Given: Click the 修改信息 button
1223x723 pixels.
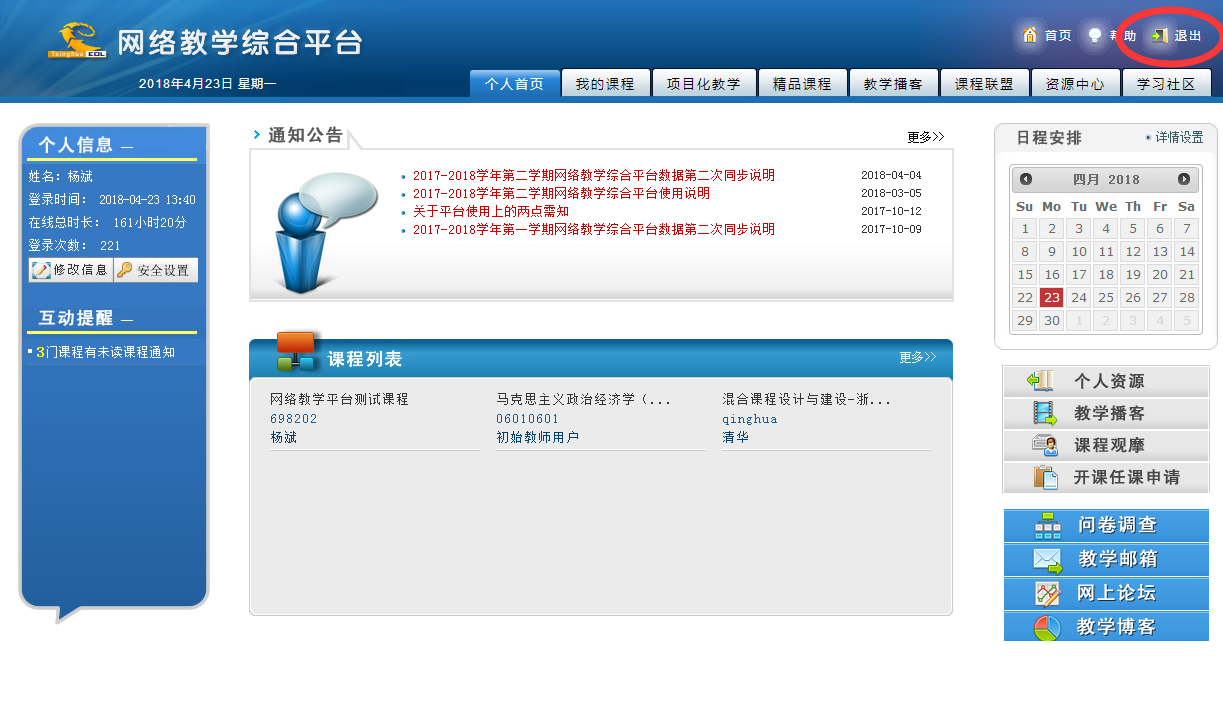Looking at the screenshot, I should (70, 270).
